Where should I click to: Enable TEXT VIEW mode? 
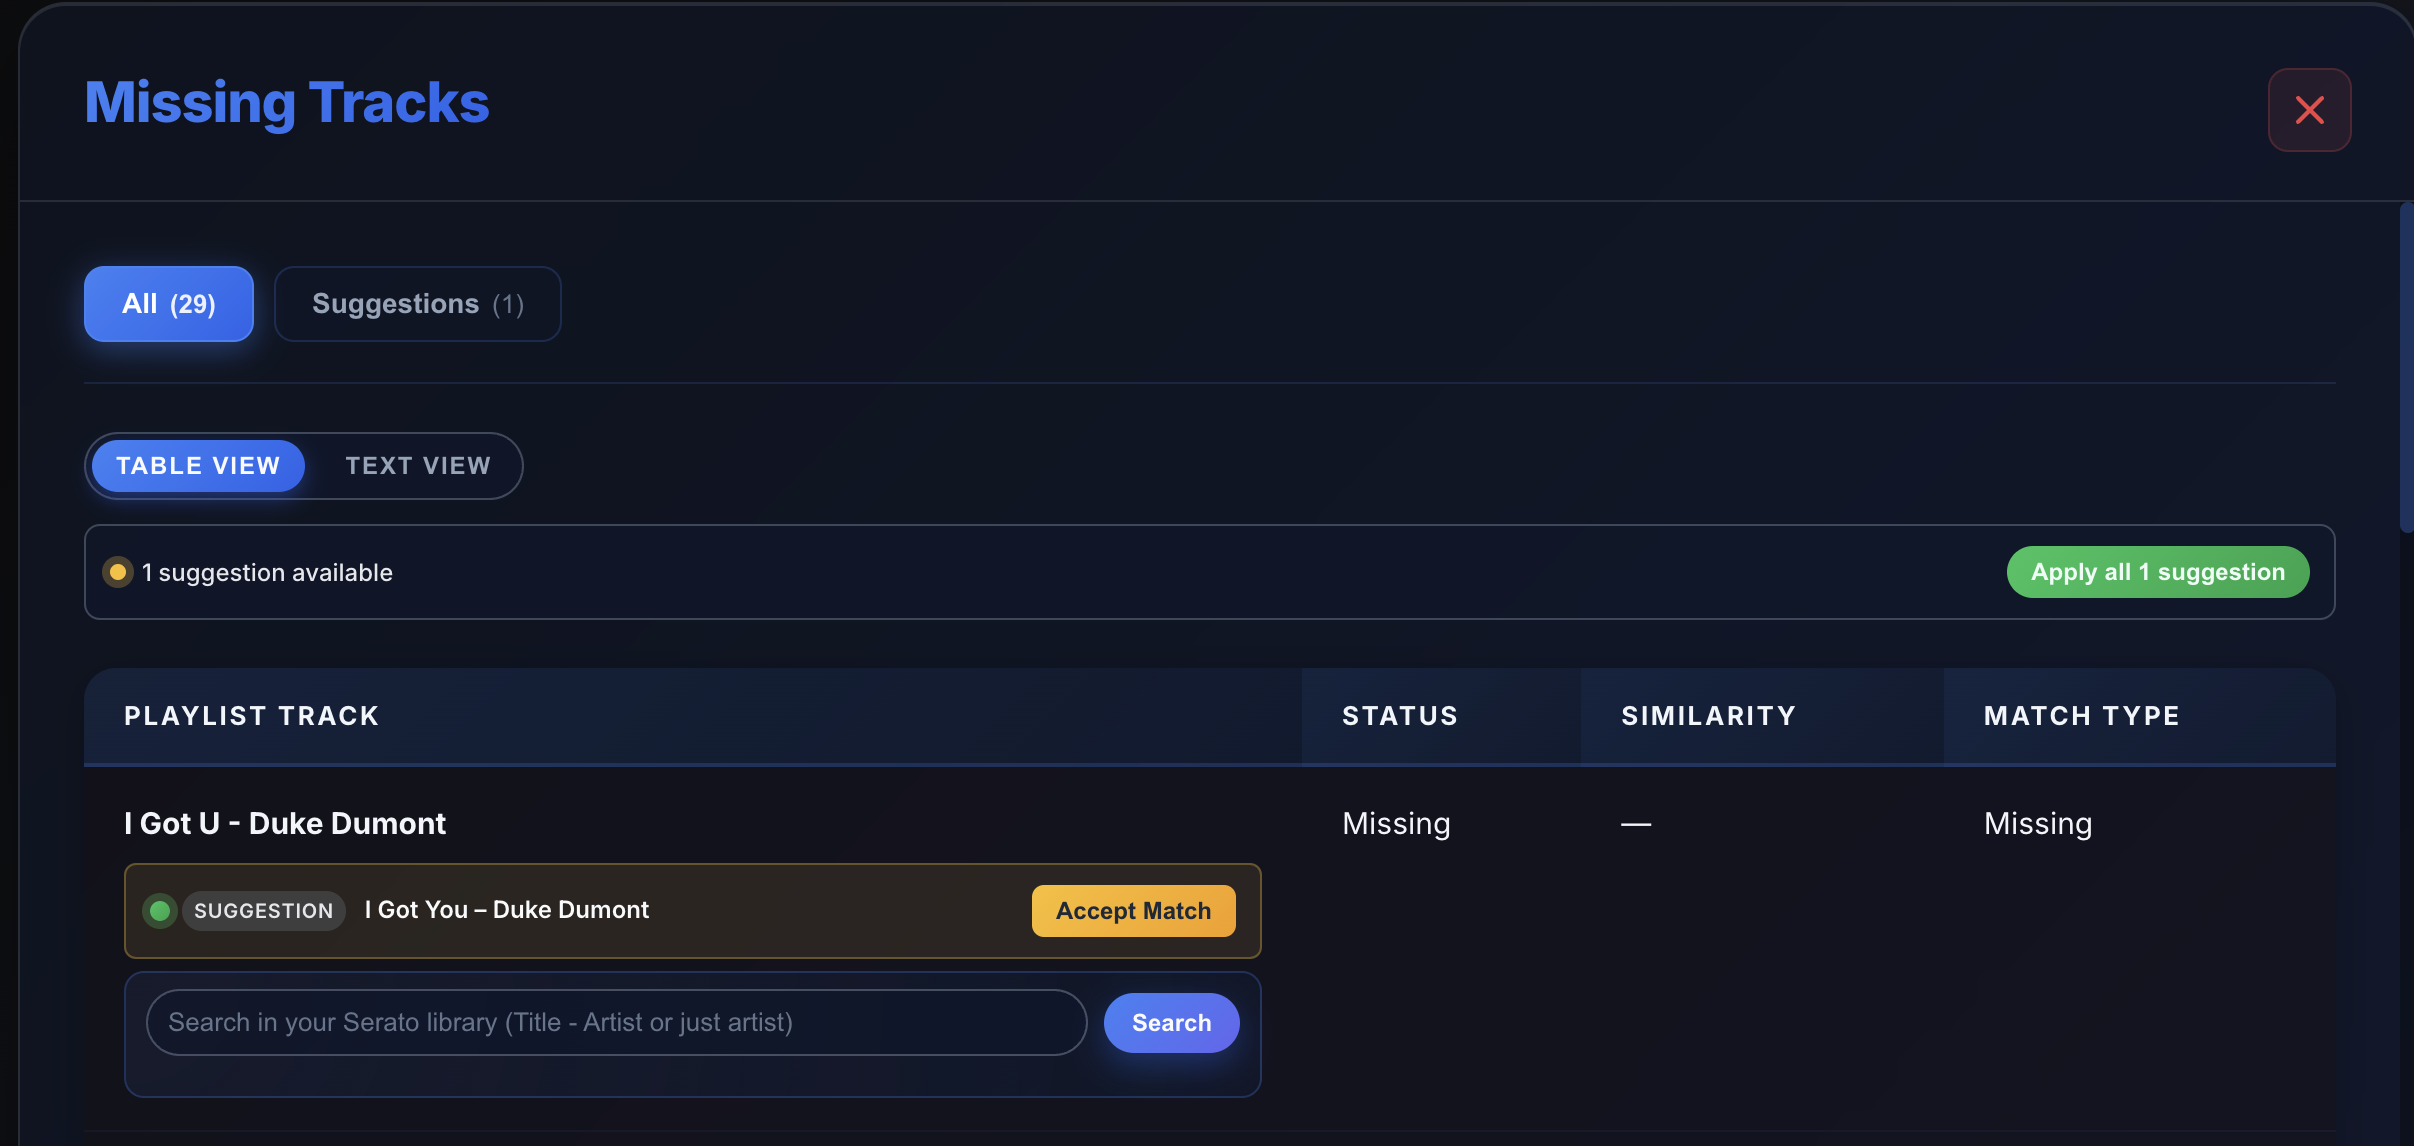click(417, 465)
